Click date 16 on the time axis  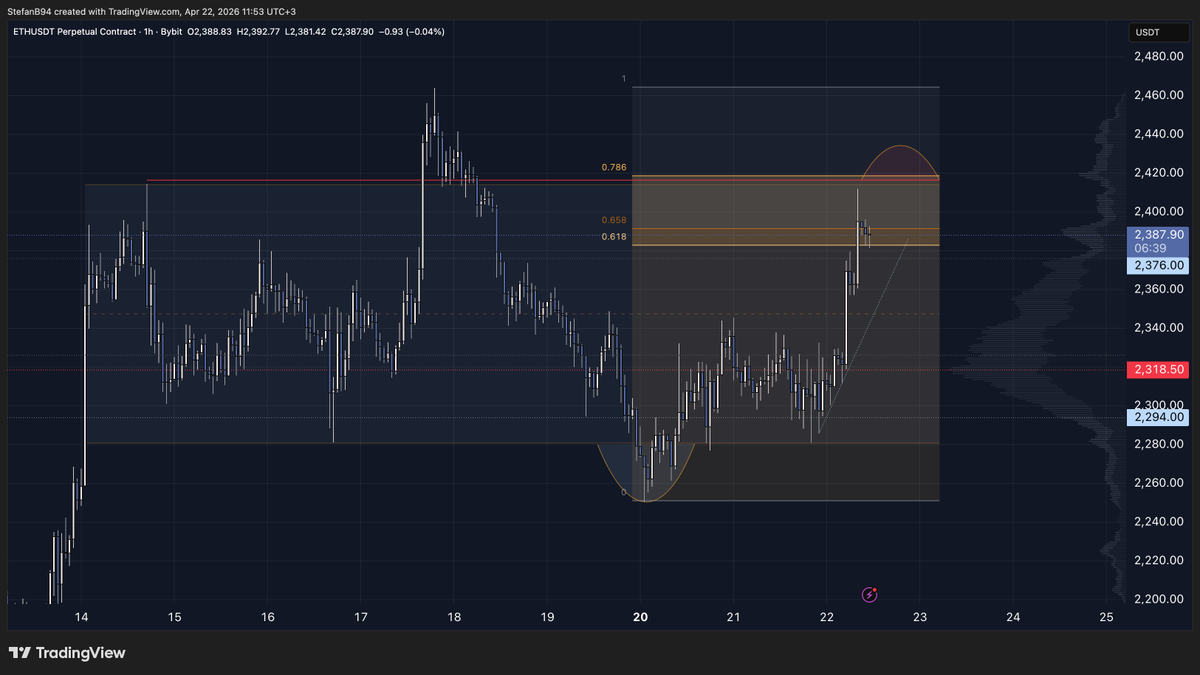coord(267,618)
